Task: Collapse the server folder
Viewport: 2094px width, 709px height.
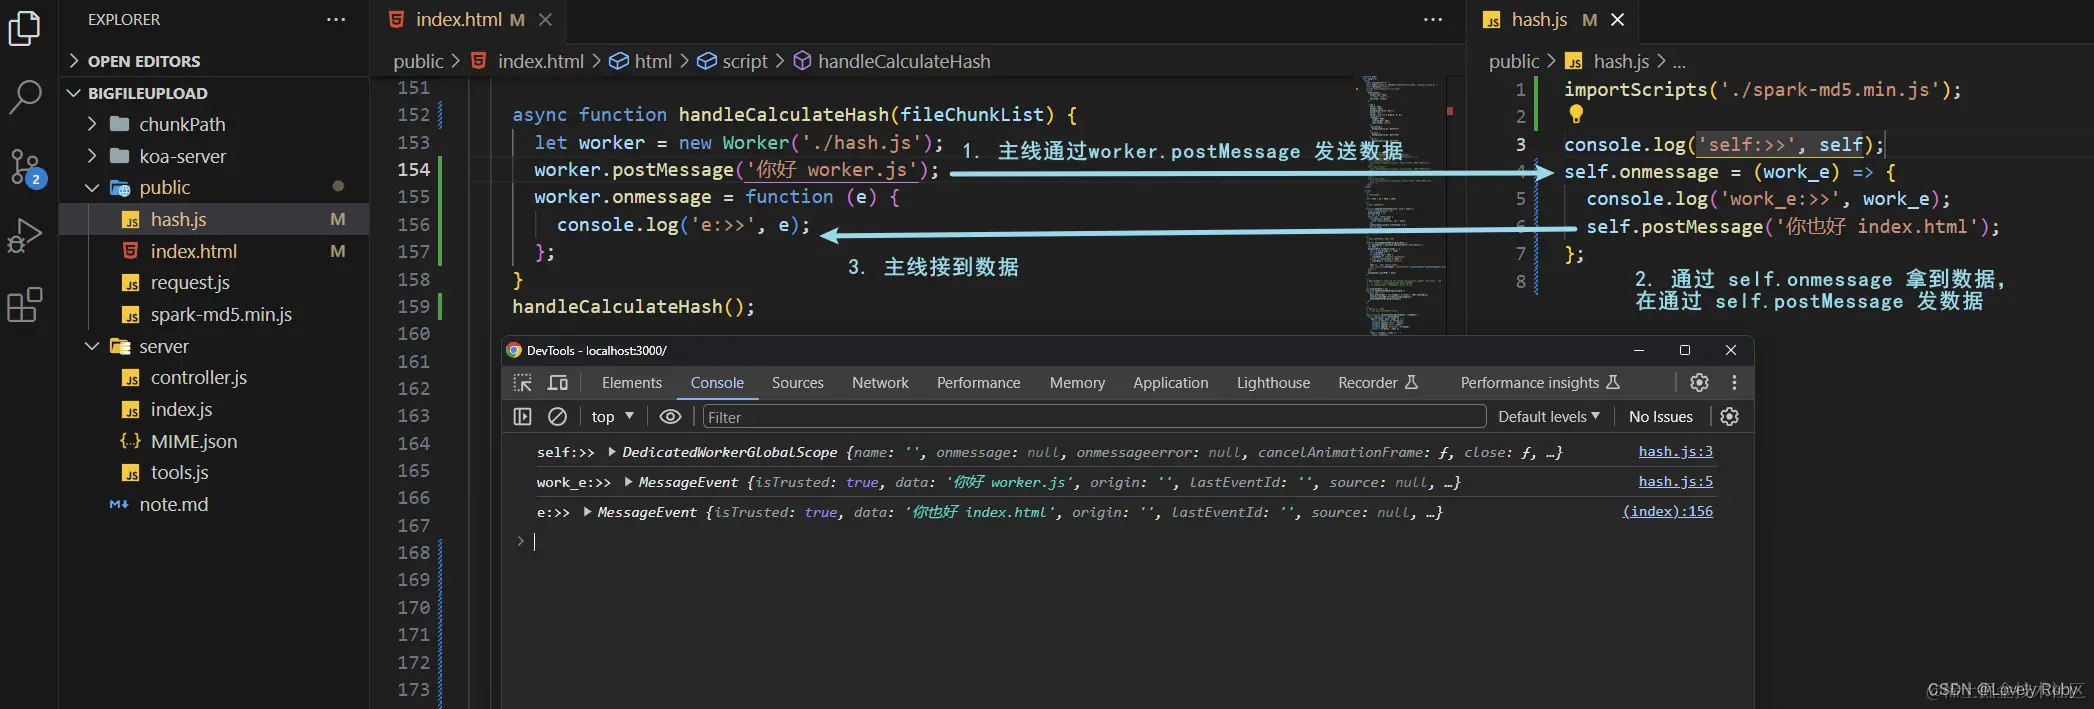Action: coord(92,346)
